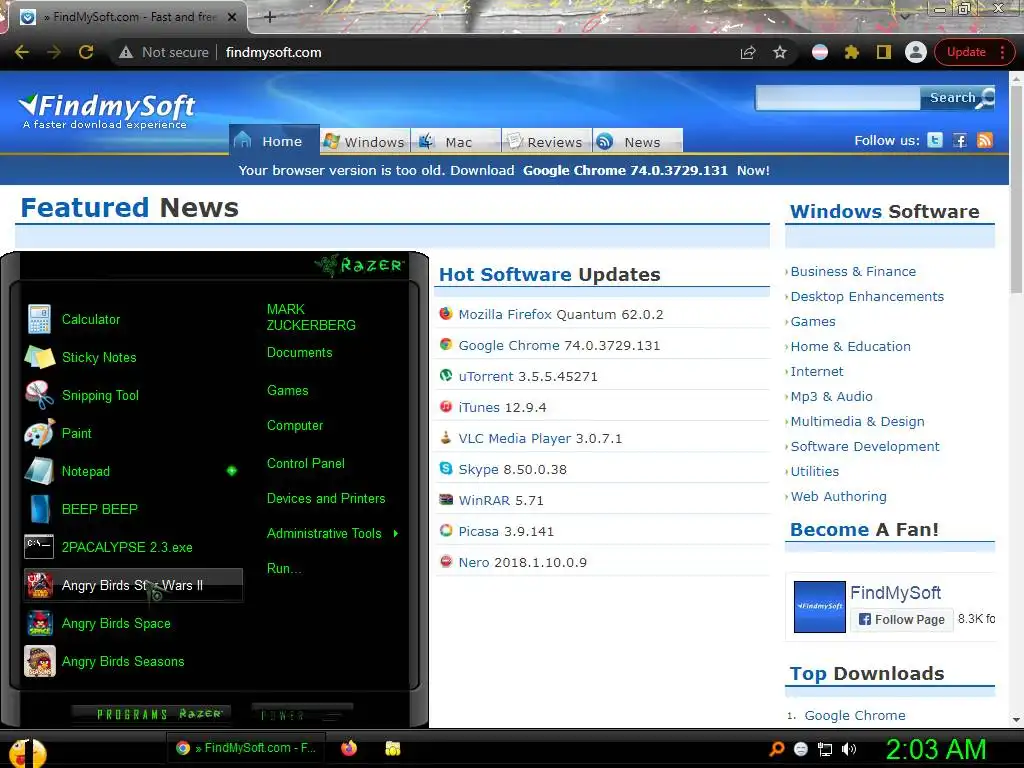Open the MARK ZUCKERBERG user folder
This screenshot has height=768, width=1024.
[311, 317]
